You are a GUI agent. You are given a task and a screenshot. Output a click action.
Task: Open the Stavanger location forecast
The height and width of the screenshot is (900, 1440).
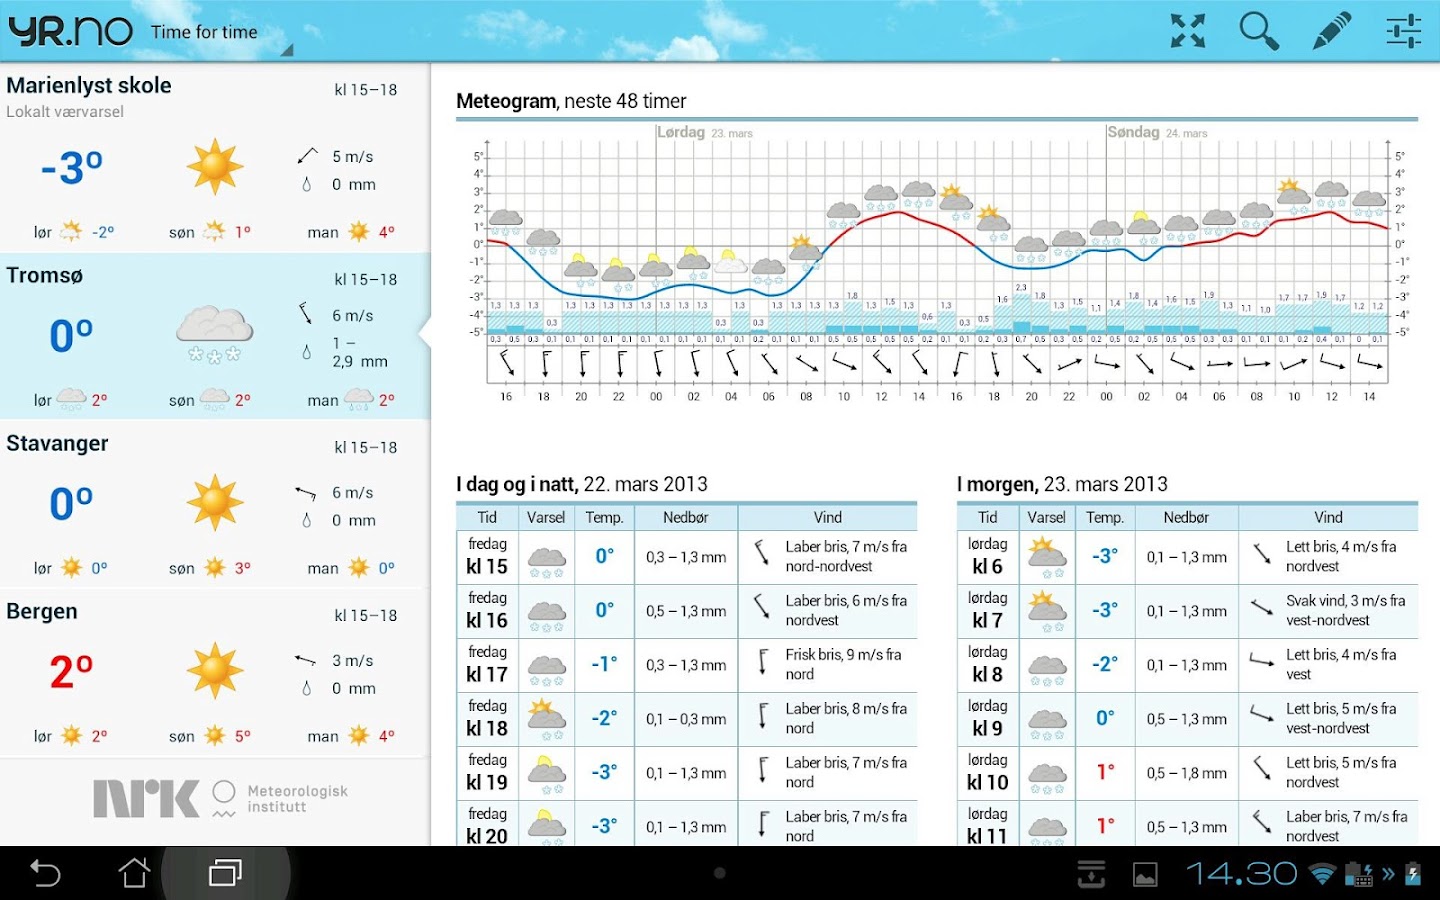pyautogui.click(x=215, y=504)
